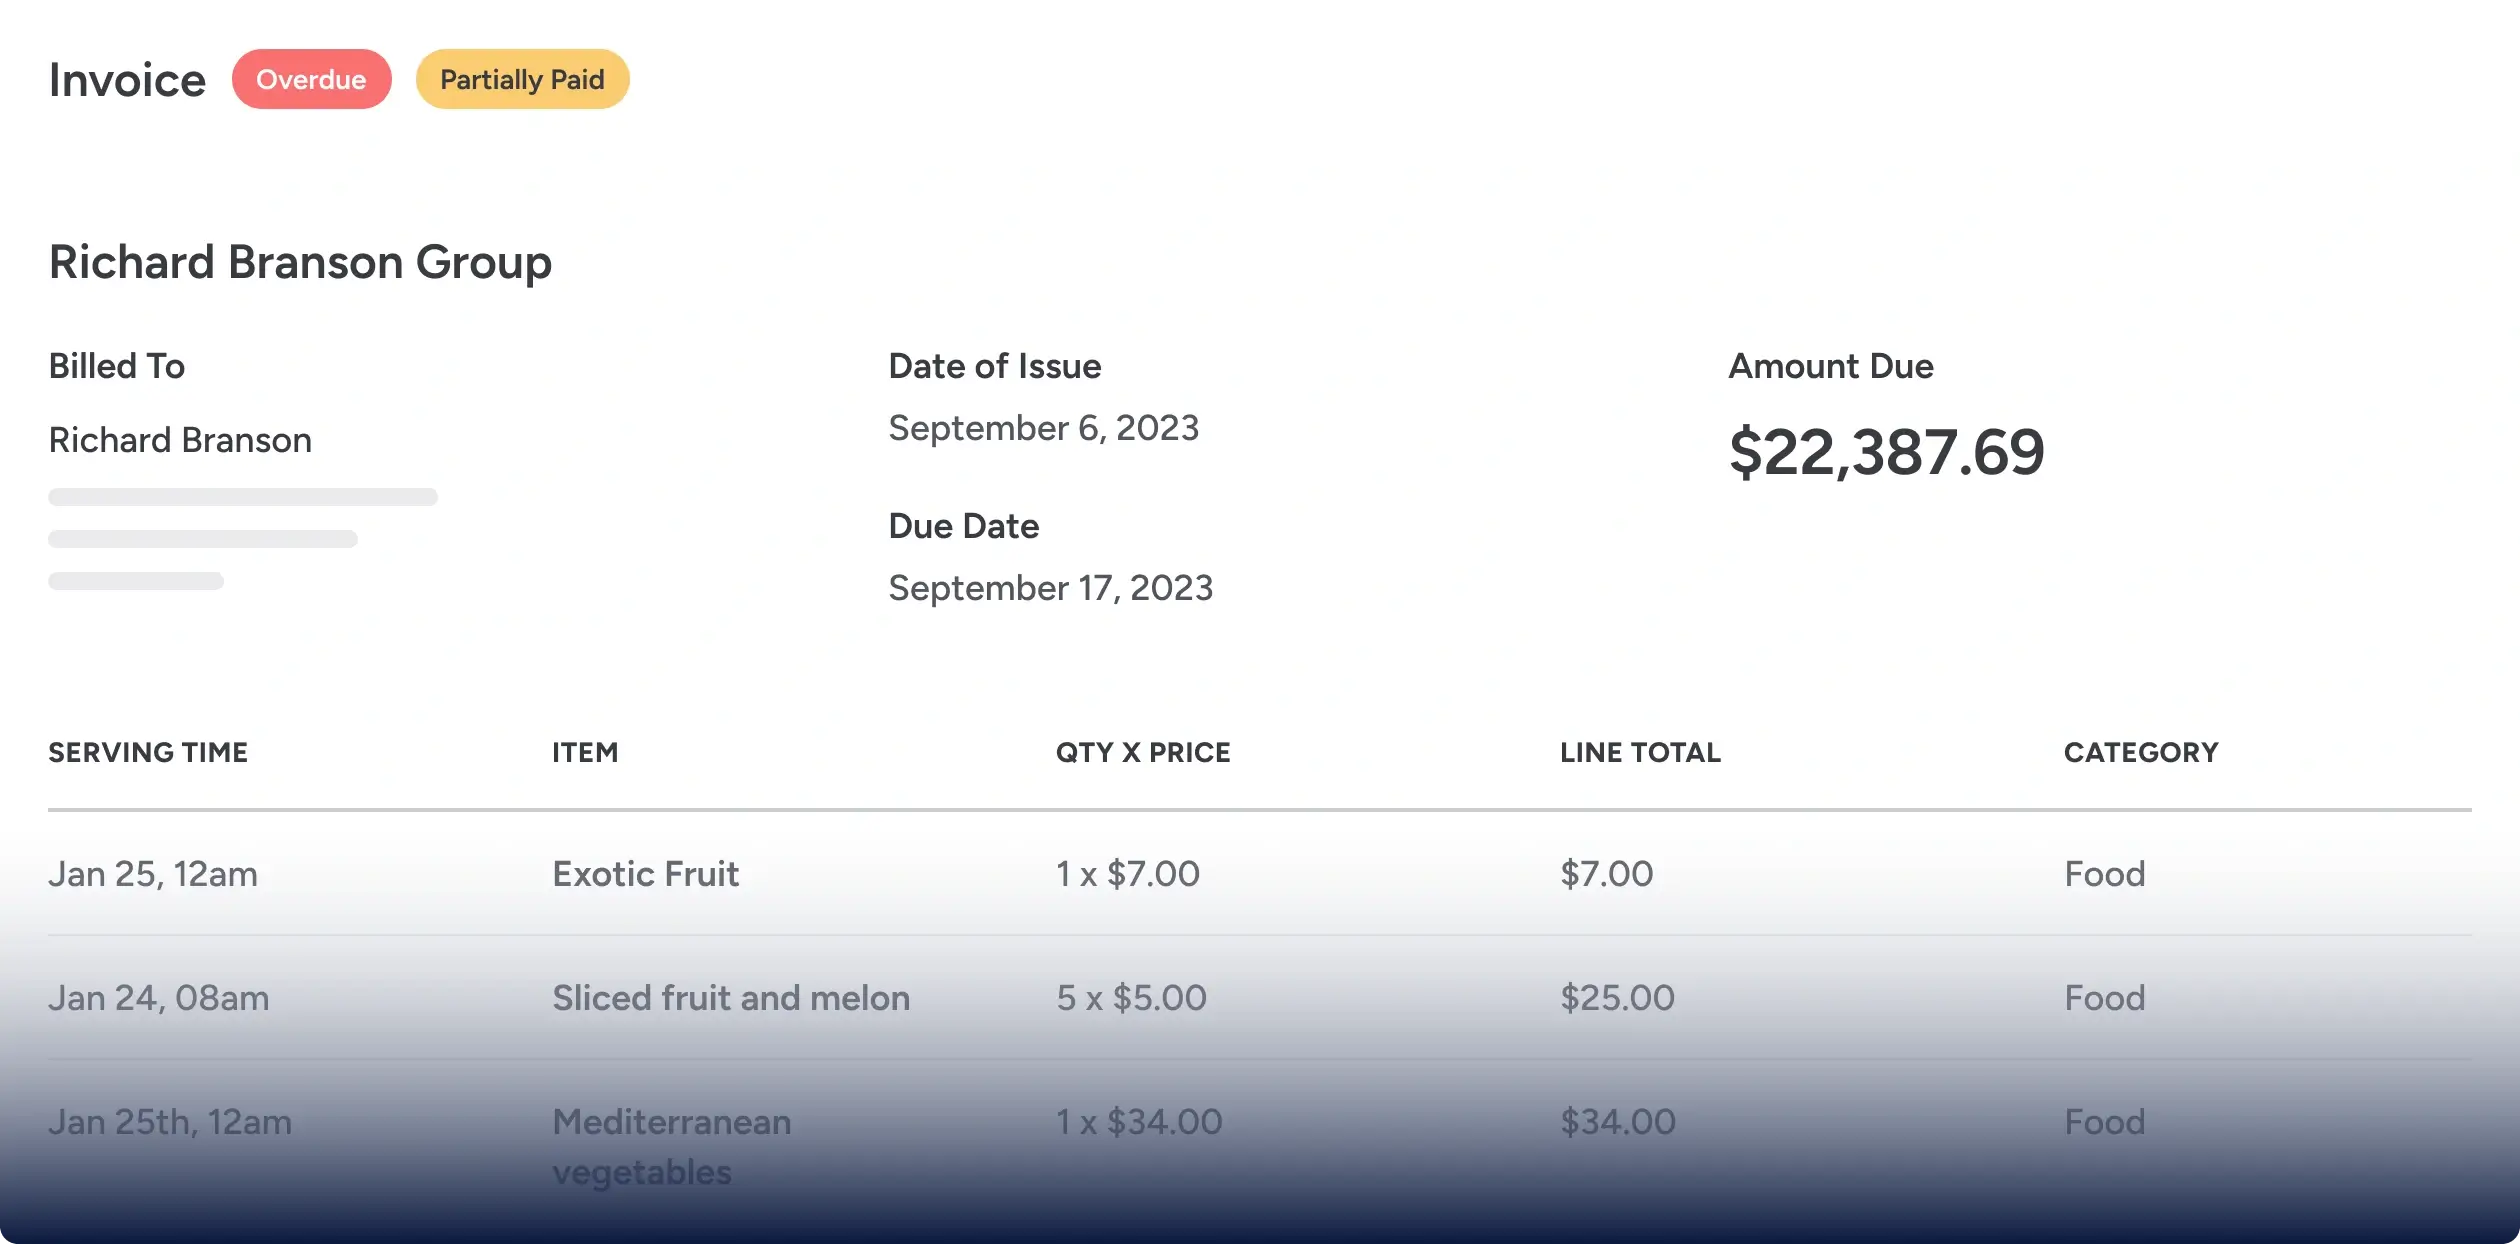Click the Richard Branson Group heading
This screenshot has width=2520, height=1244.
pos(300,262)
